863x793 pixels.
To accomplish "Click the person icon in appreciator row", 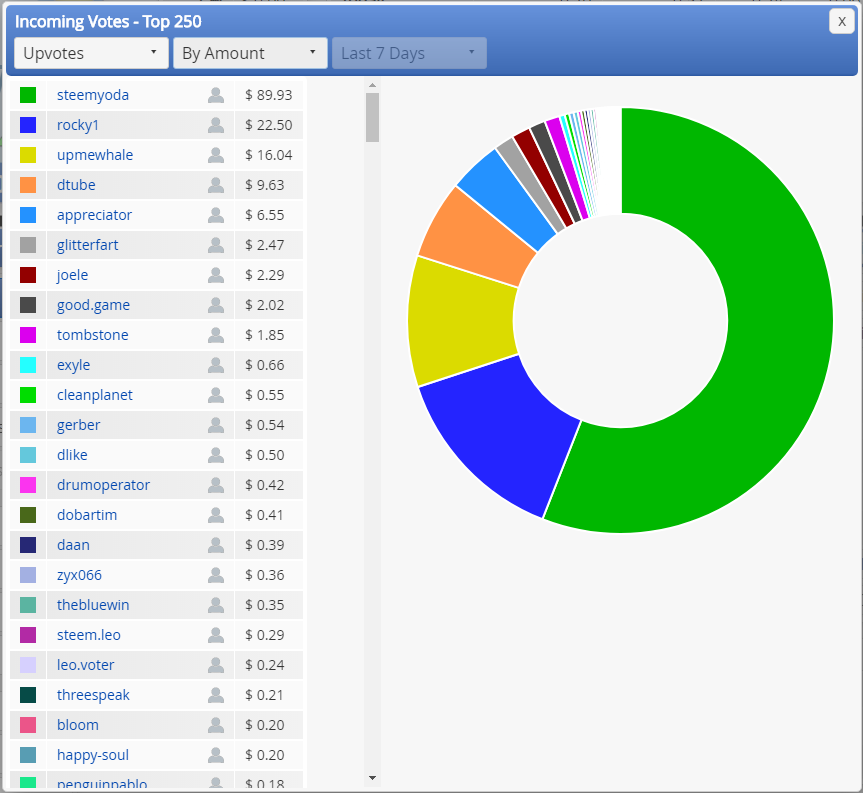I will 216,215.
